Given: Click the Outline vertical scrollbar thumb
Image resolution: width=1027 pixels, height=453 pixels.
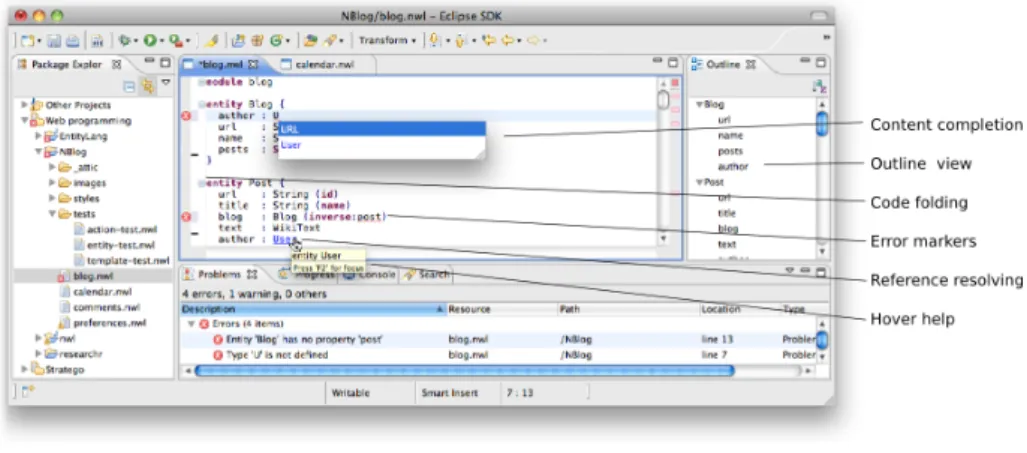Looking at the screenshot, I should [x=822, y=122].
